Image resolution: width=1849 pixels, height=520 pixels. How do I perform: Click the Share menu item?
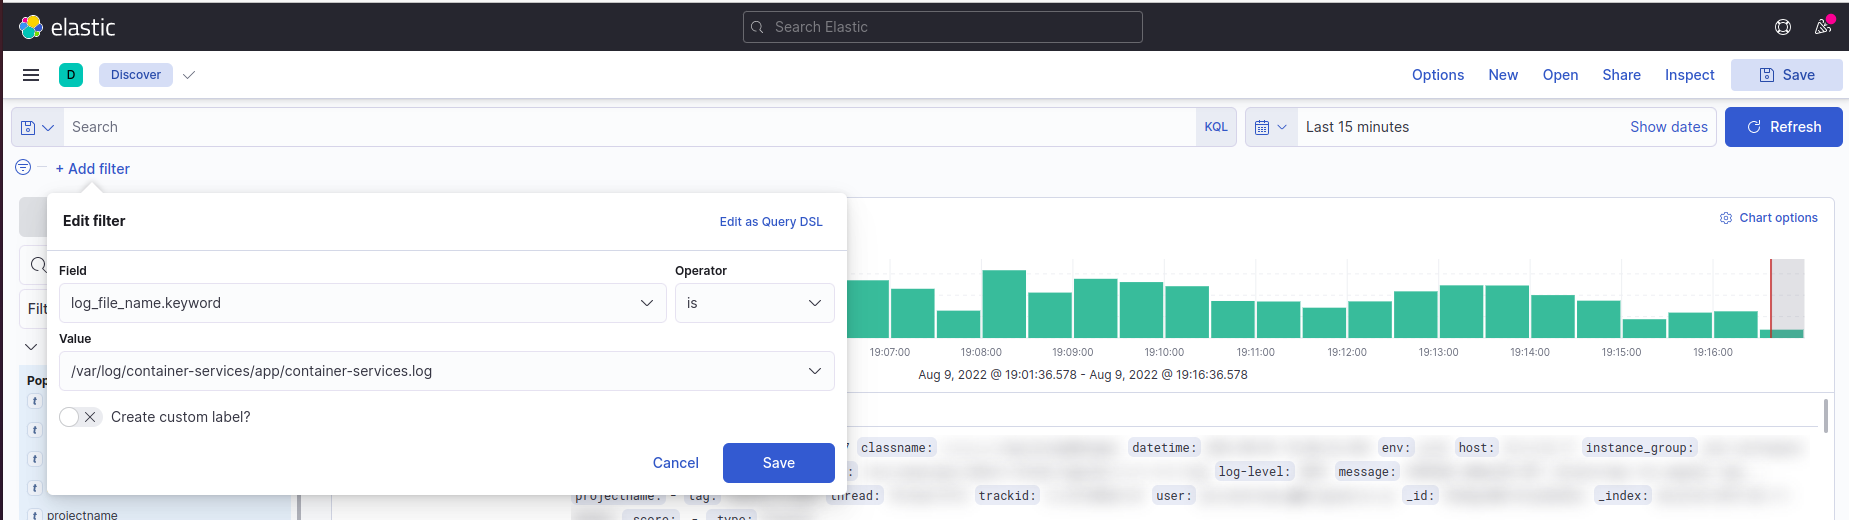tap(1621, 75)
